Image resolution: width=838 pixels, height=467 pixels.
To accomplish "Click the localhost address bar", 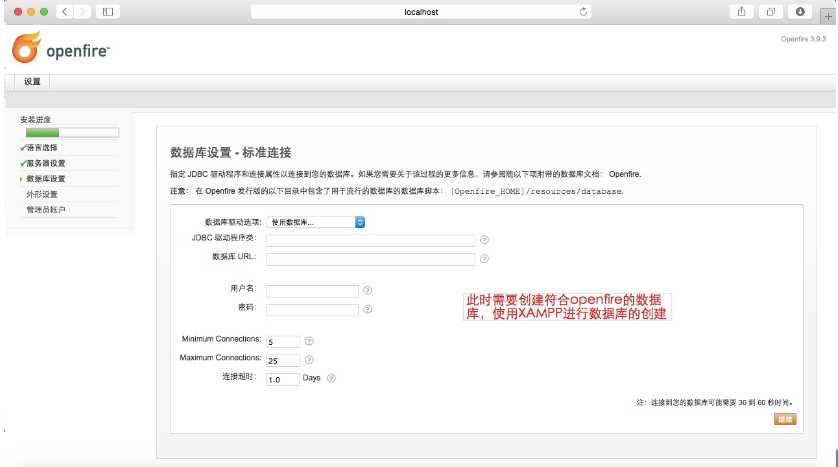I will [x=421, y=12].
